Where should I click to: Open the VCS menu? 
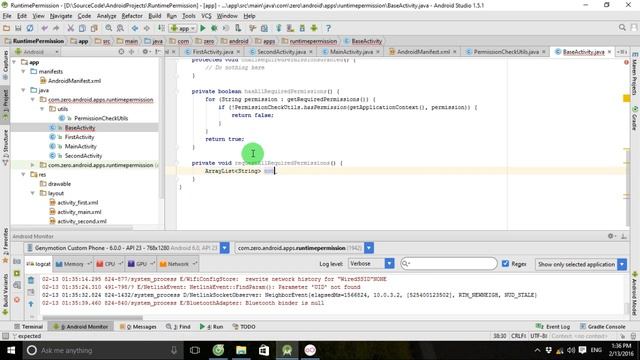point(206,16)
